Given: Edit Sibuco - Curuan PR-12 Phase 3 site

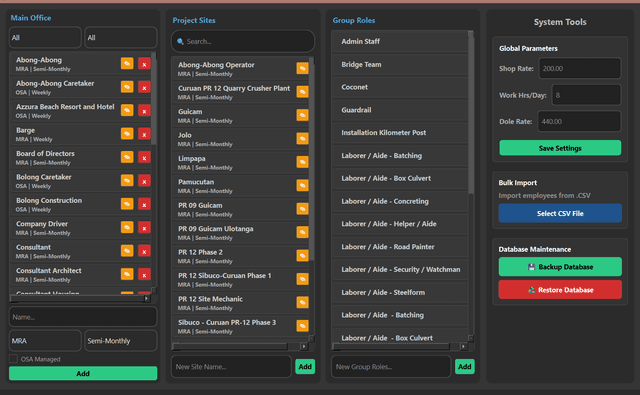Looking at the screenshot, I should tap(302, 326).
